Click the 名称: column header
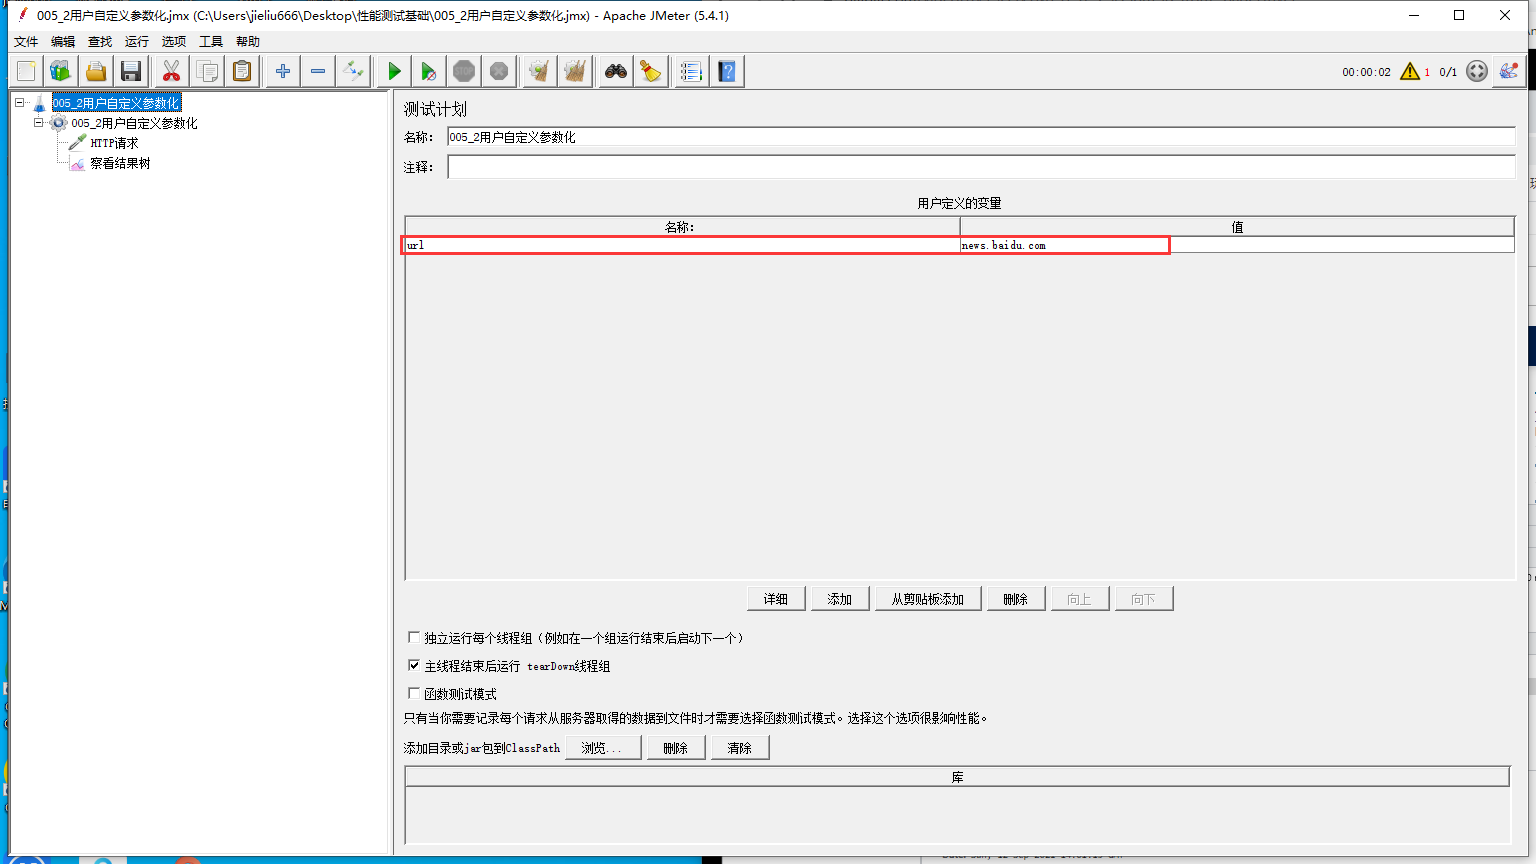The width and height of the screenshot is (1536, 864). (x=682, y=227)
